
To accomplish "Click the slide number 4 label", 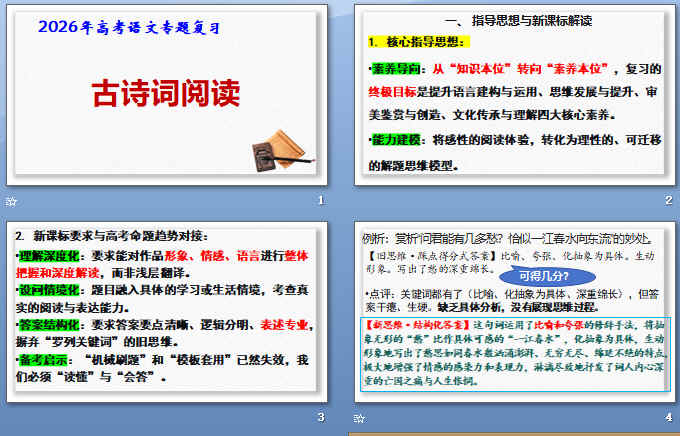I will pos(669,417).
